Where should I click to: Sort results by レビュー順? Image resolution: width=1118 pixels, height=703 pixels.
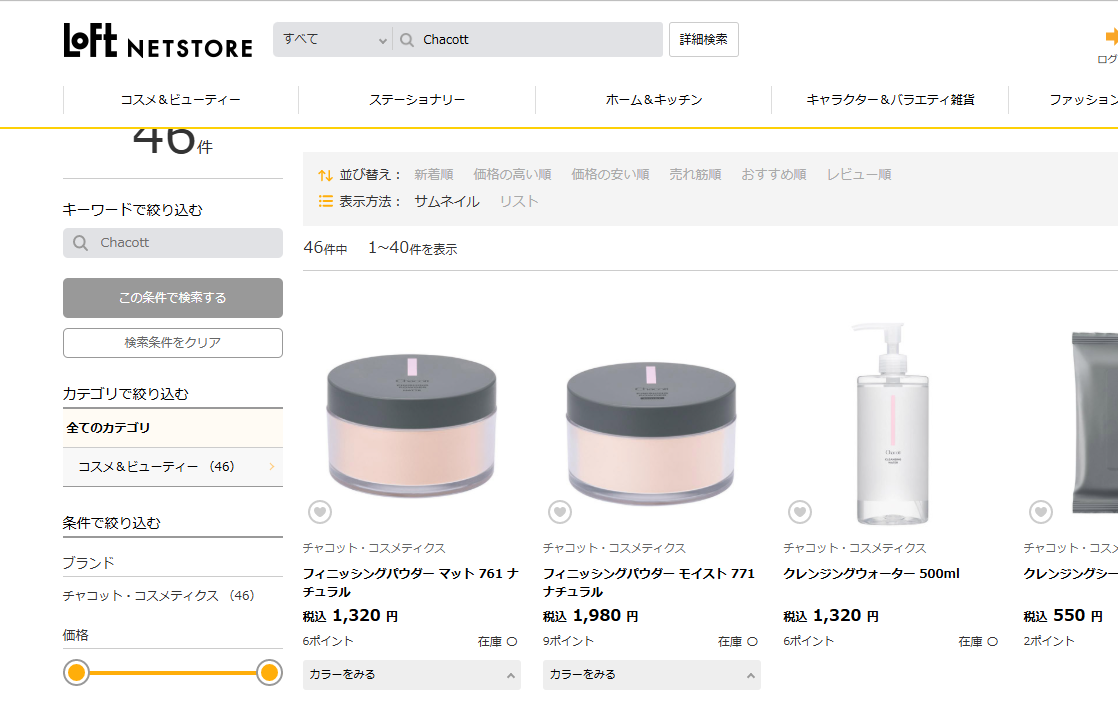click(x=858, y=175)
